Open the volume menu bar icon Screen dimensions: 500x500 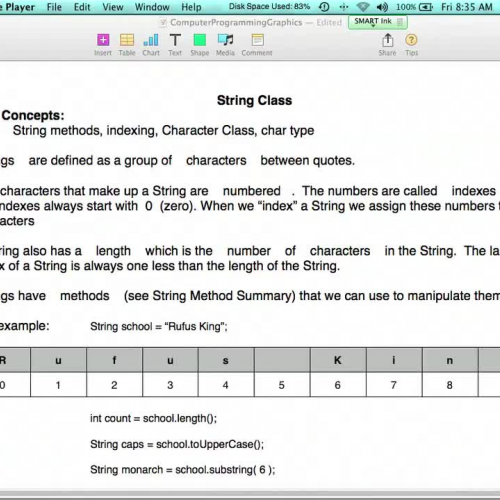tap(382, 7)
